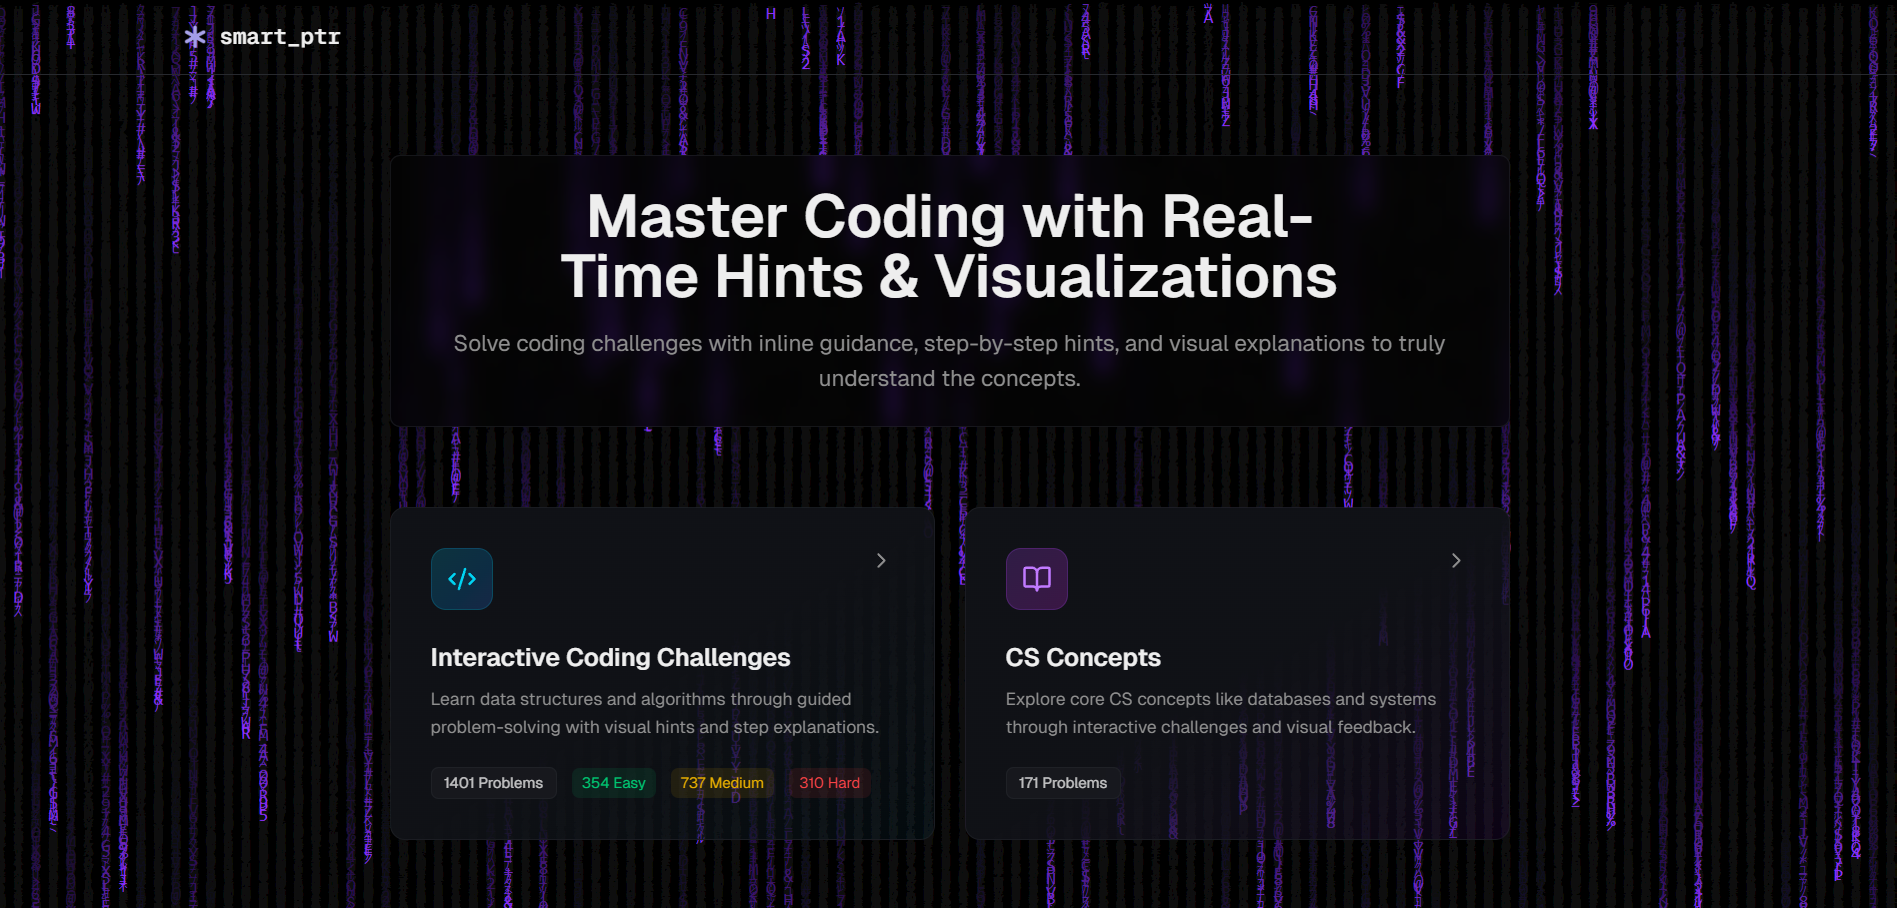Click the asterisk logo icon beside smart_ptr
Screen dimensions: 1897x908
[x=195, y=37]
